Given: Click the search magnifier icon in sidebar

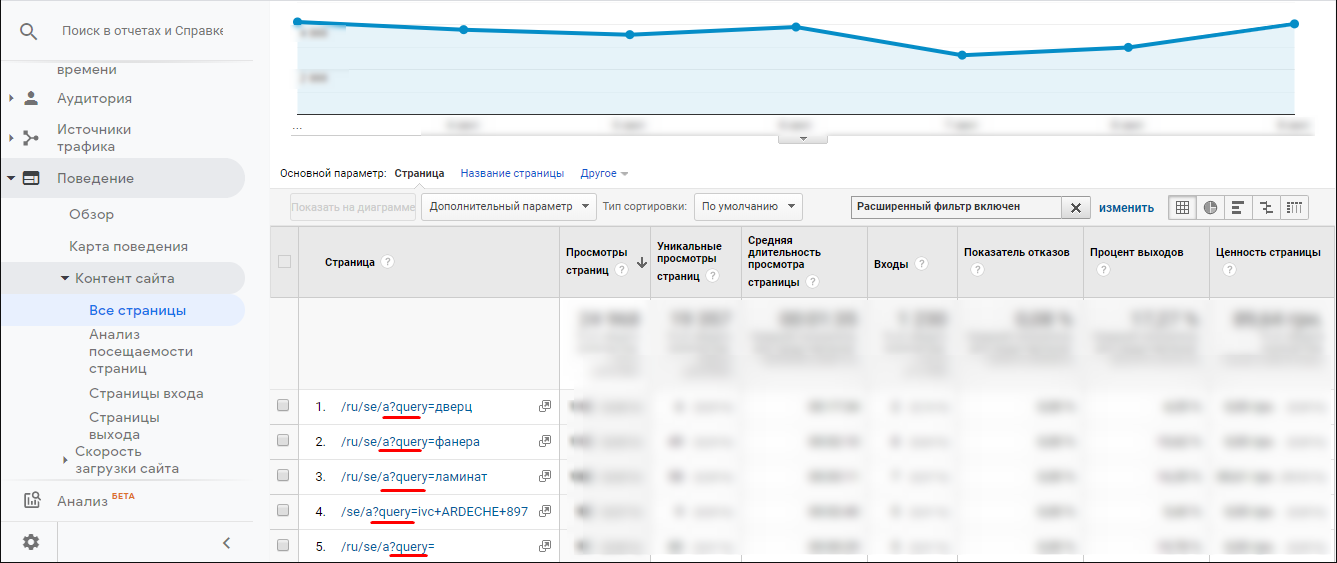Looking at the screenshot, I should [x=28, y=31].
